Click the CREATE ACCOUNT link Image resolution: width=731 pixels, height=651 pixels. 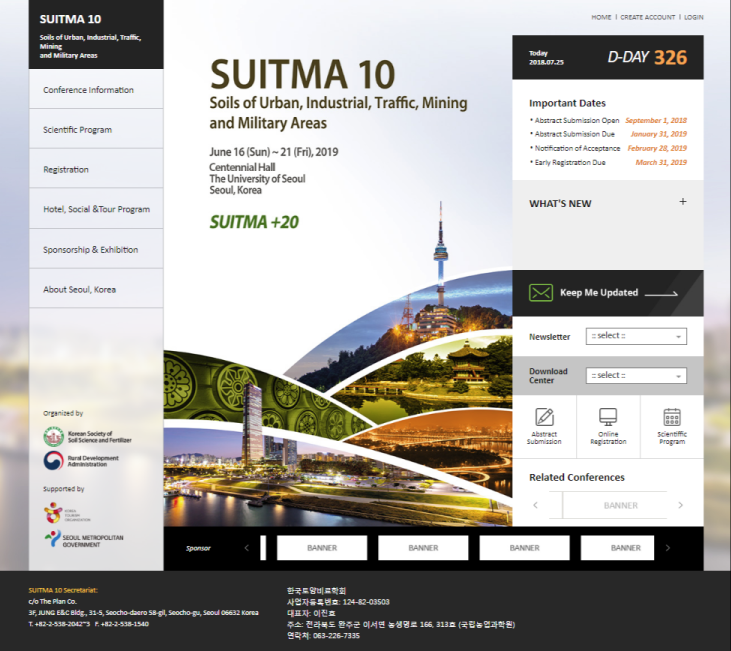(x=648, y=17)
